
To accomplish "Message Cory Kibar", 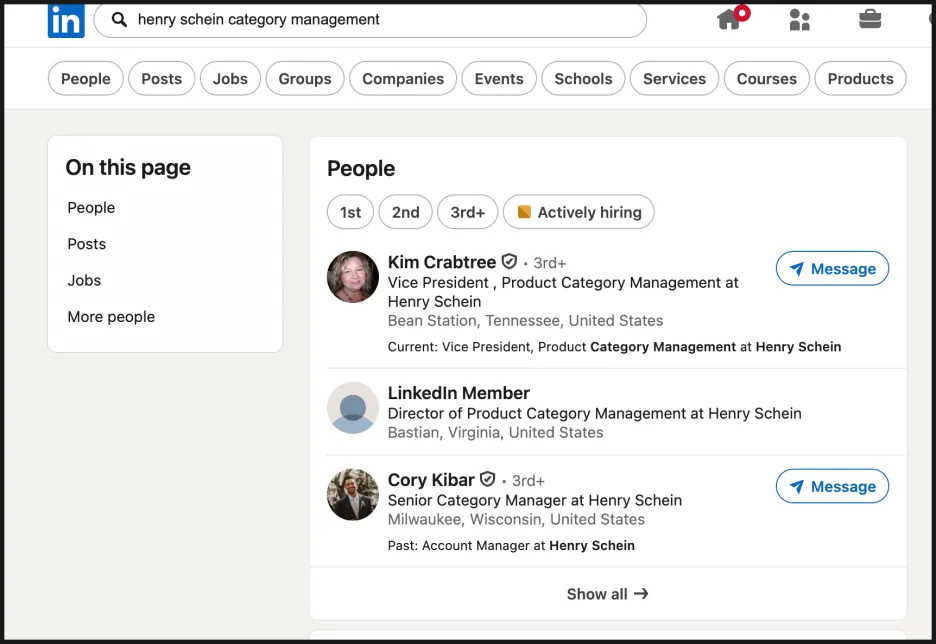I will pos(832,486).
